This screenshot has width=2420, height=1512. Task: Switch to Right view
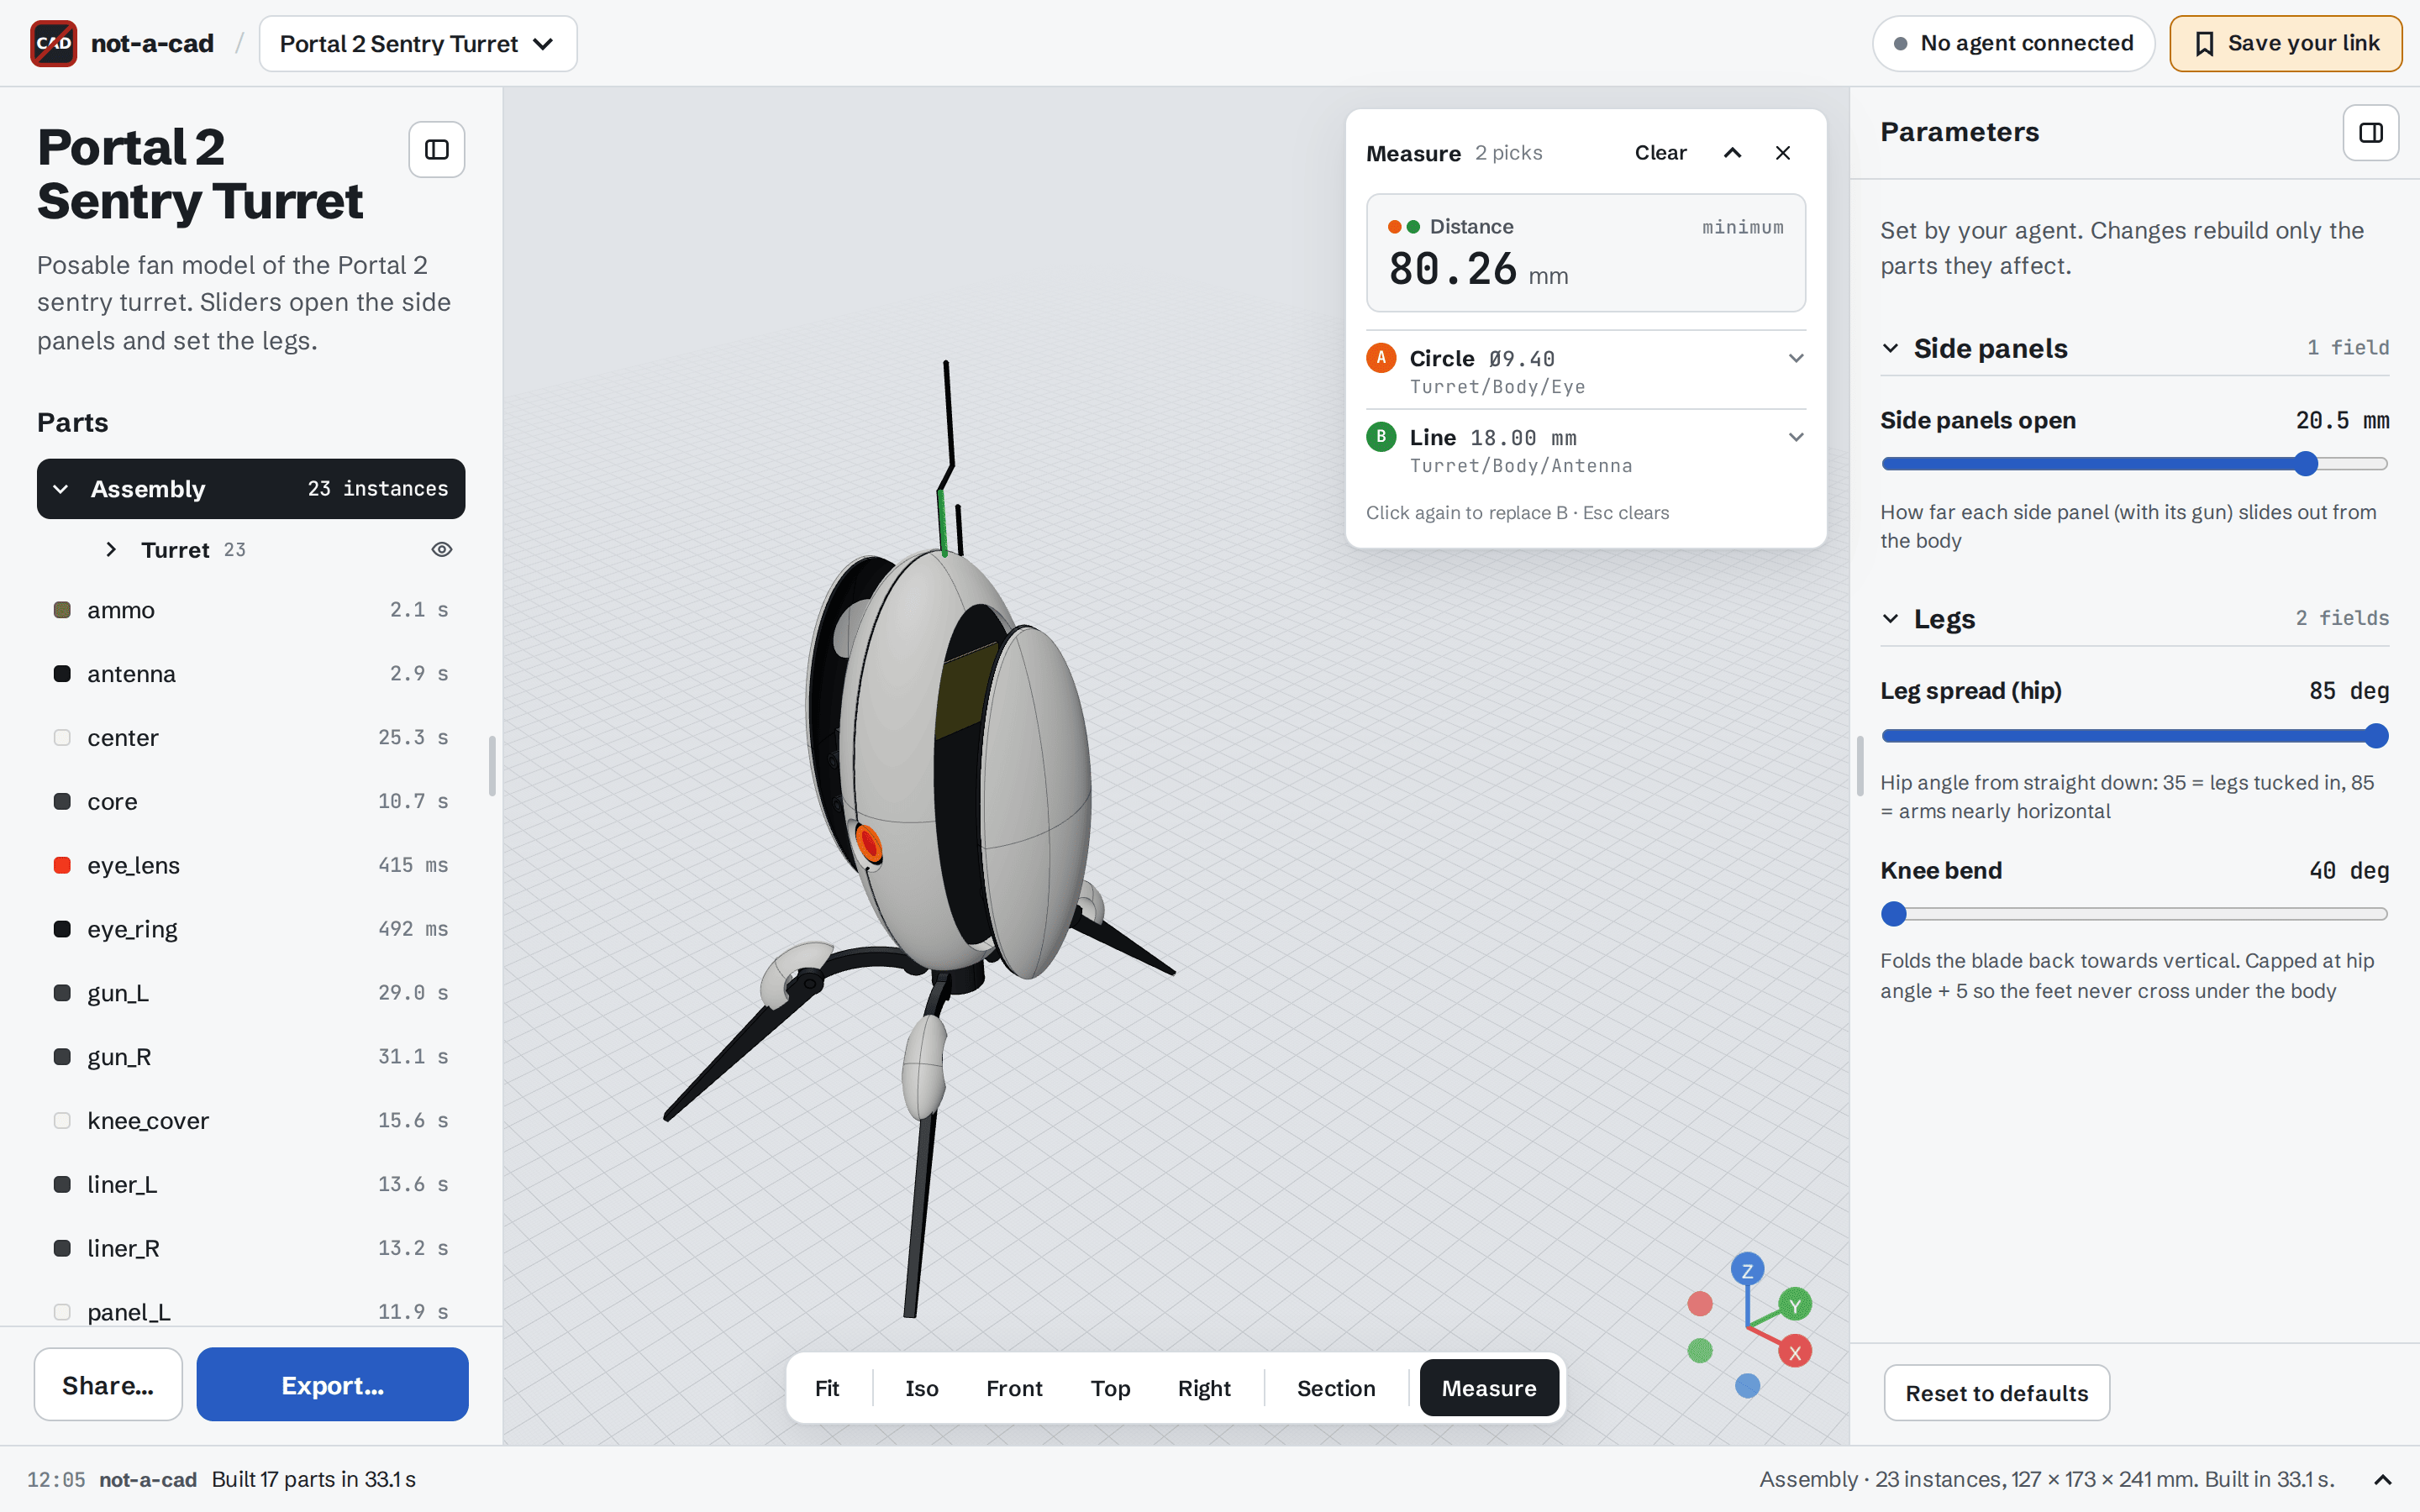[1204, 1388]
